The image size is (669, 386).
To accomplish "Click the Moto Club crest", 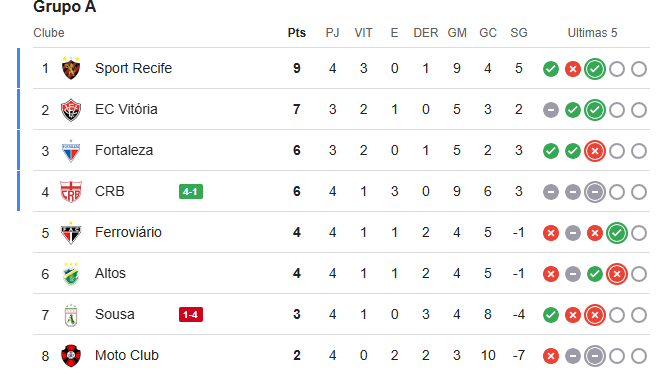I will [x=71, y=356].
